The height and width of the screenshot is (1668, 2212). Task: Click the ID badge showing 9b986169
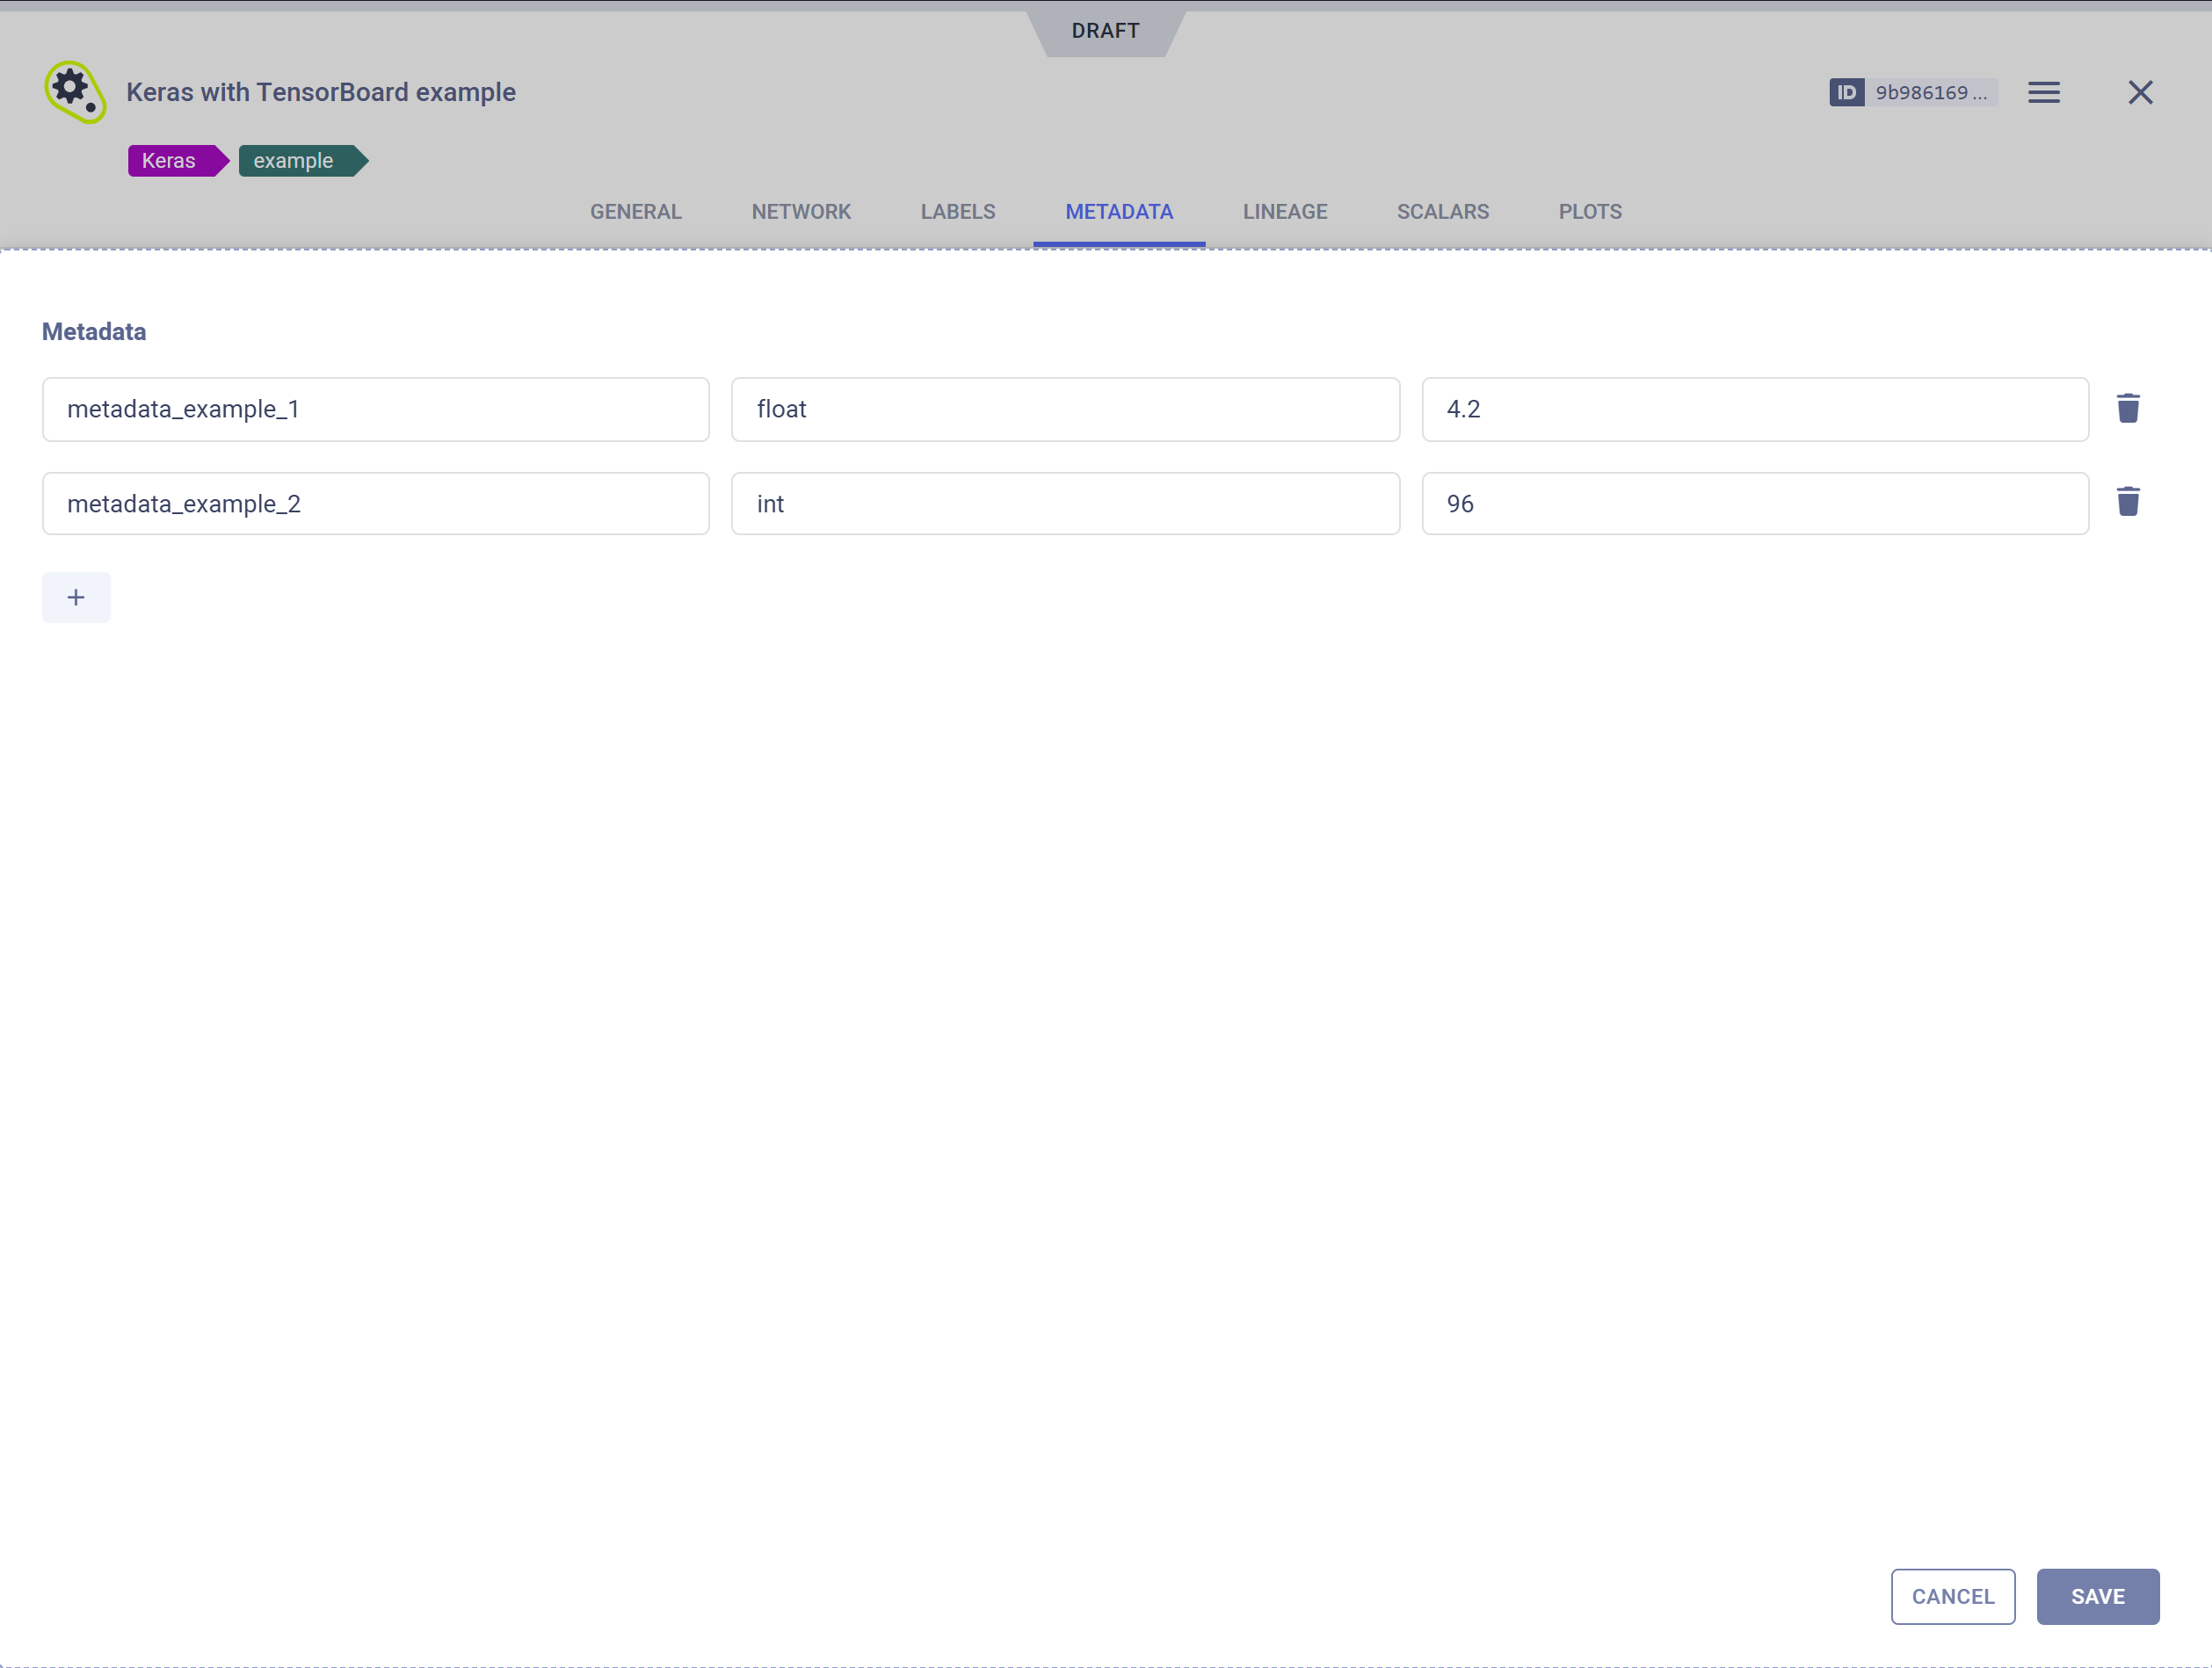(1913, 92)
